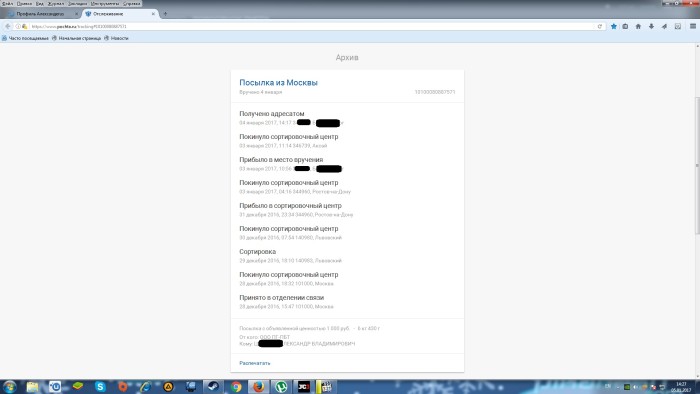The height and width of the screenshot is (394, 700).
Task: Click the tracking number beside Вручено 4 января
Action: (x=435, y=92)
